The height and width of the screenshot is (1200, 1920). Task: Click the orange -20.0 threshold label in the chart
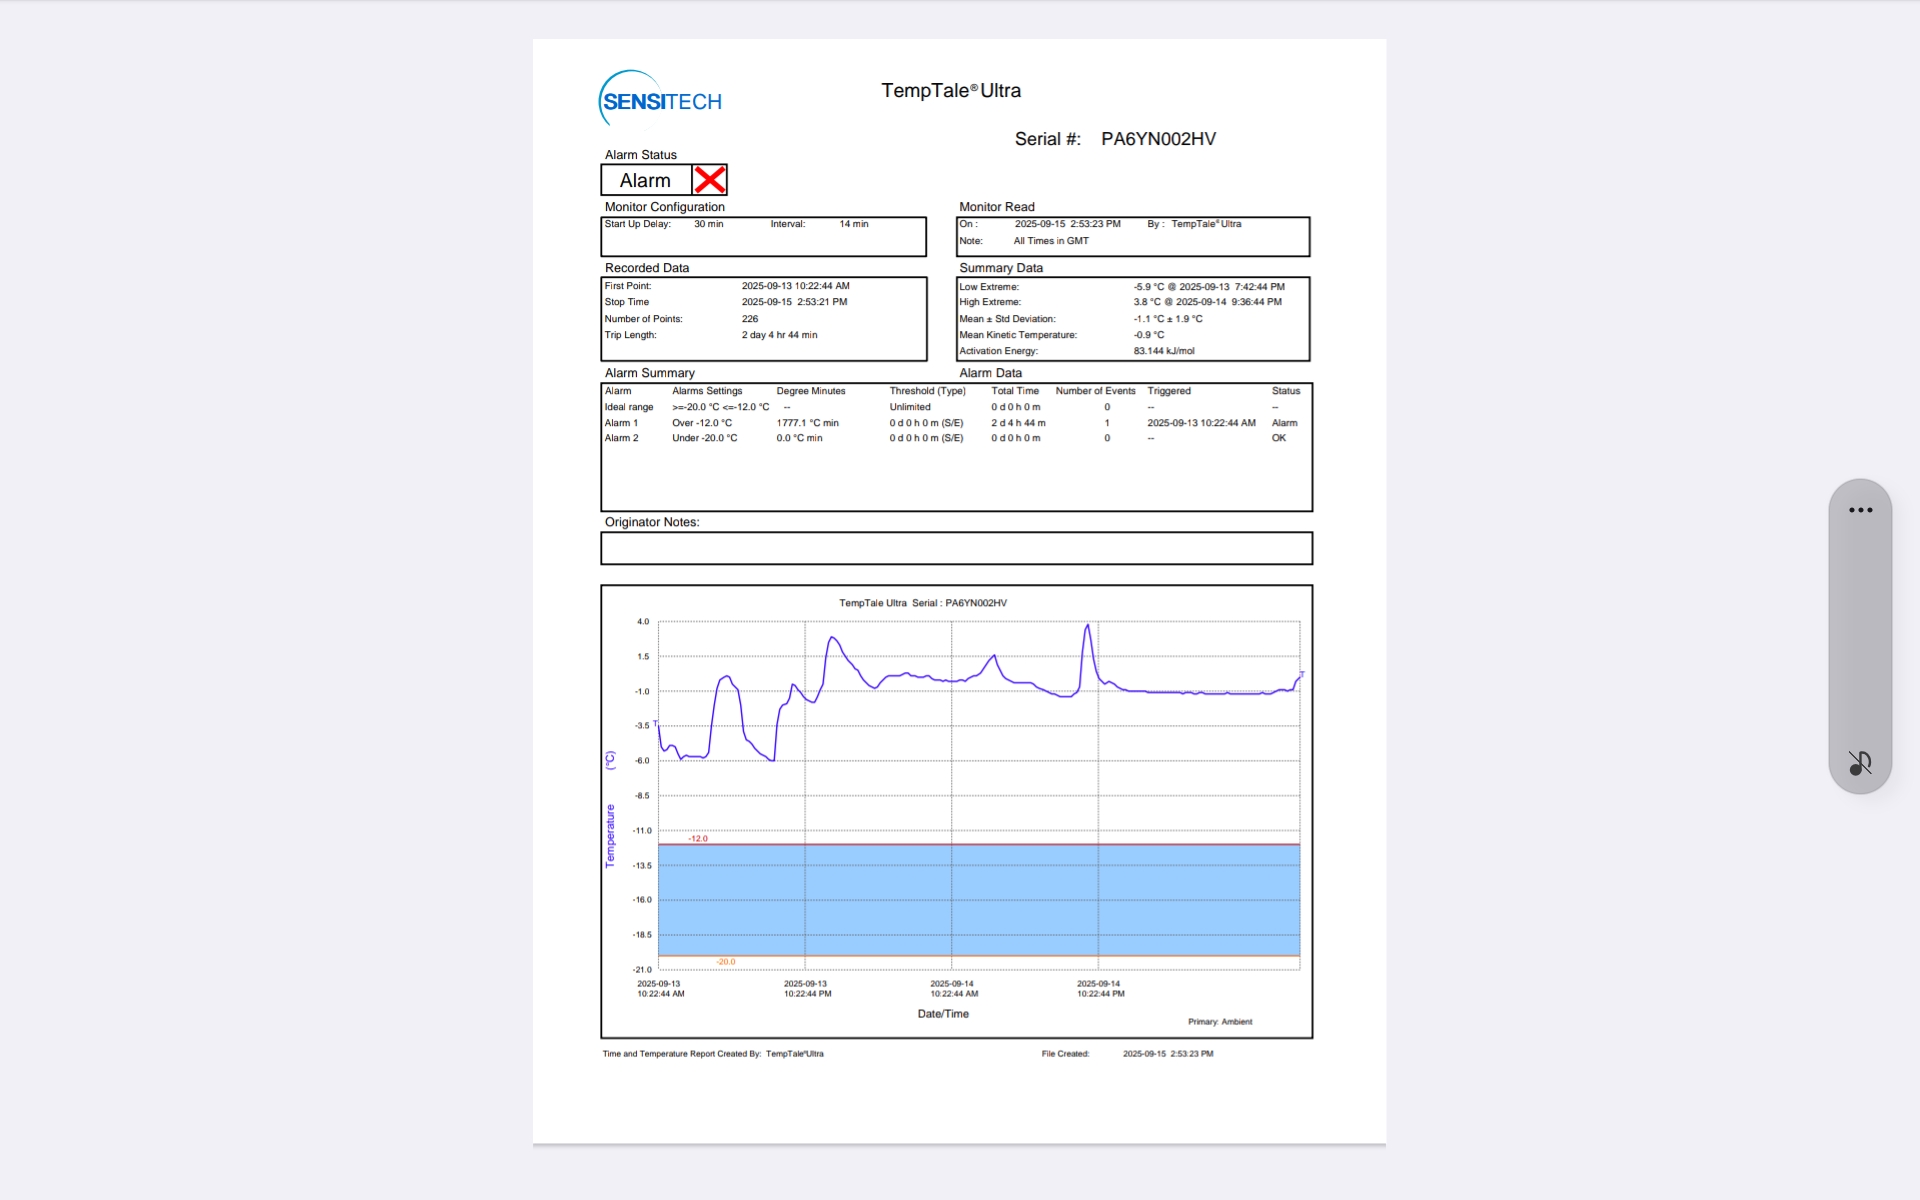725,962
